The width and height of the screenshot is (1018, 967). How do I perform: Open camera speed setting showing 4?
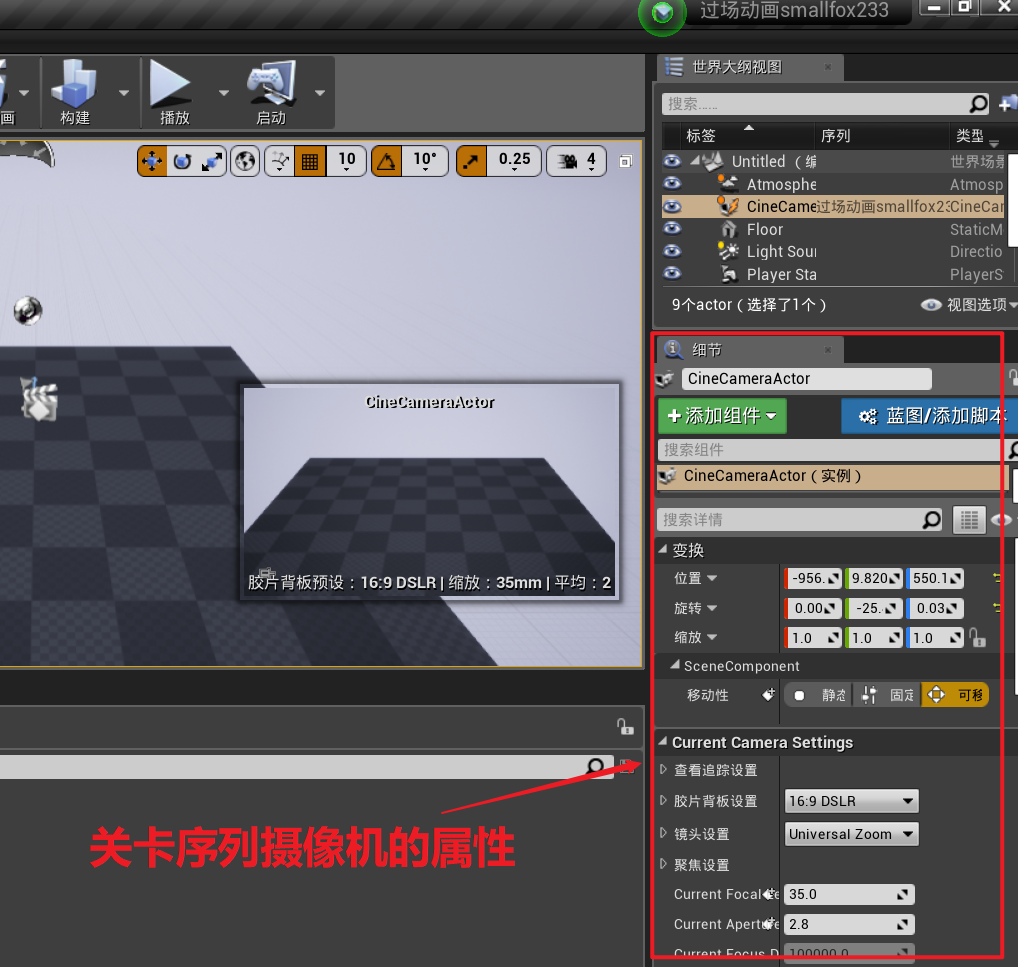pyautogui.click(x=577, y=161)
